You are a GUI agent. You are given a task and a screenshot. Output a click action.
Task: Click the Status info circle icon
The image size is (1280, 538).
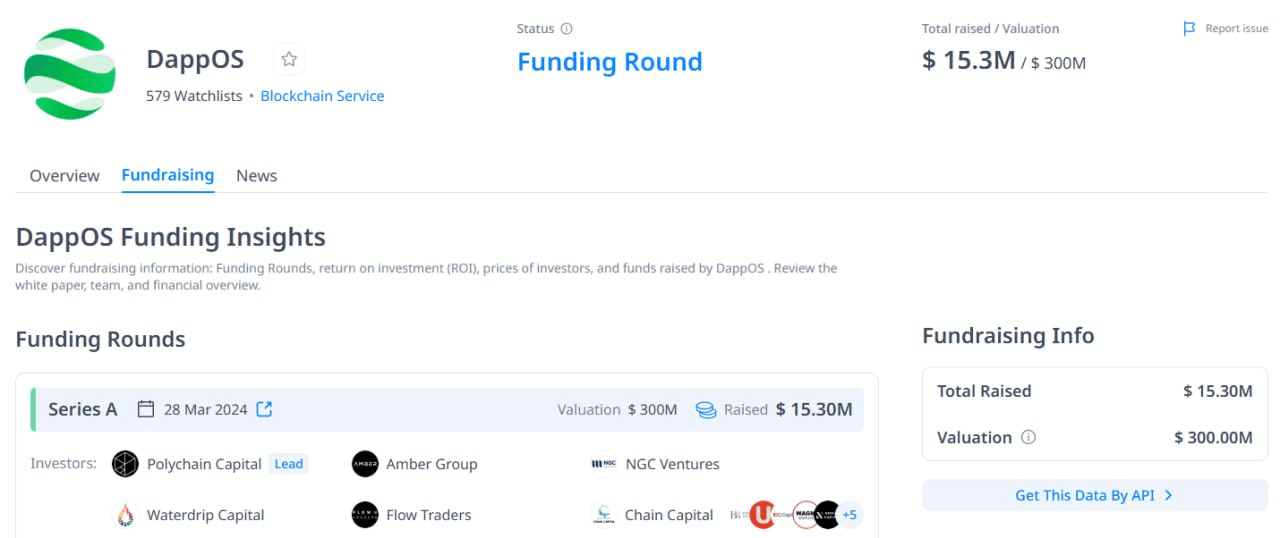tap(567, 29)
